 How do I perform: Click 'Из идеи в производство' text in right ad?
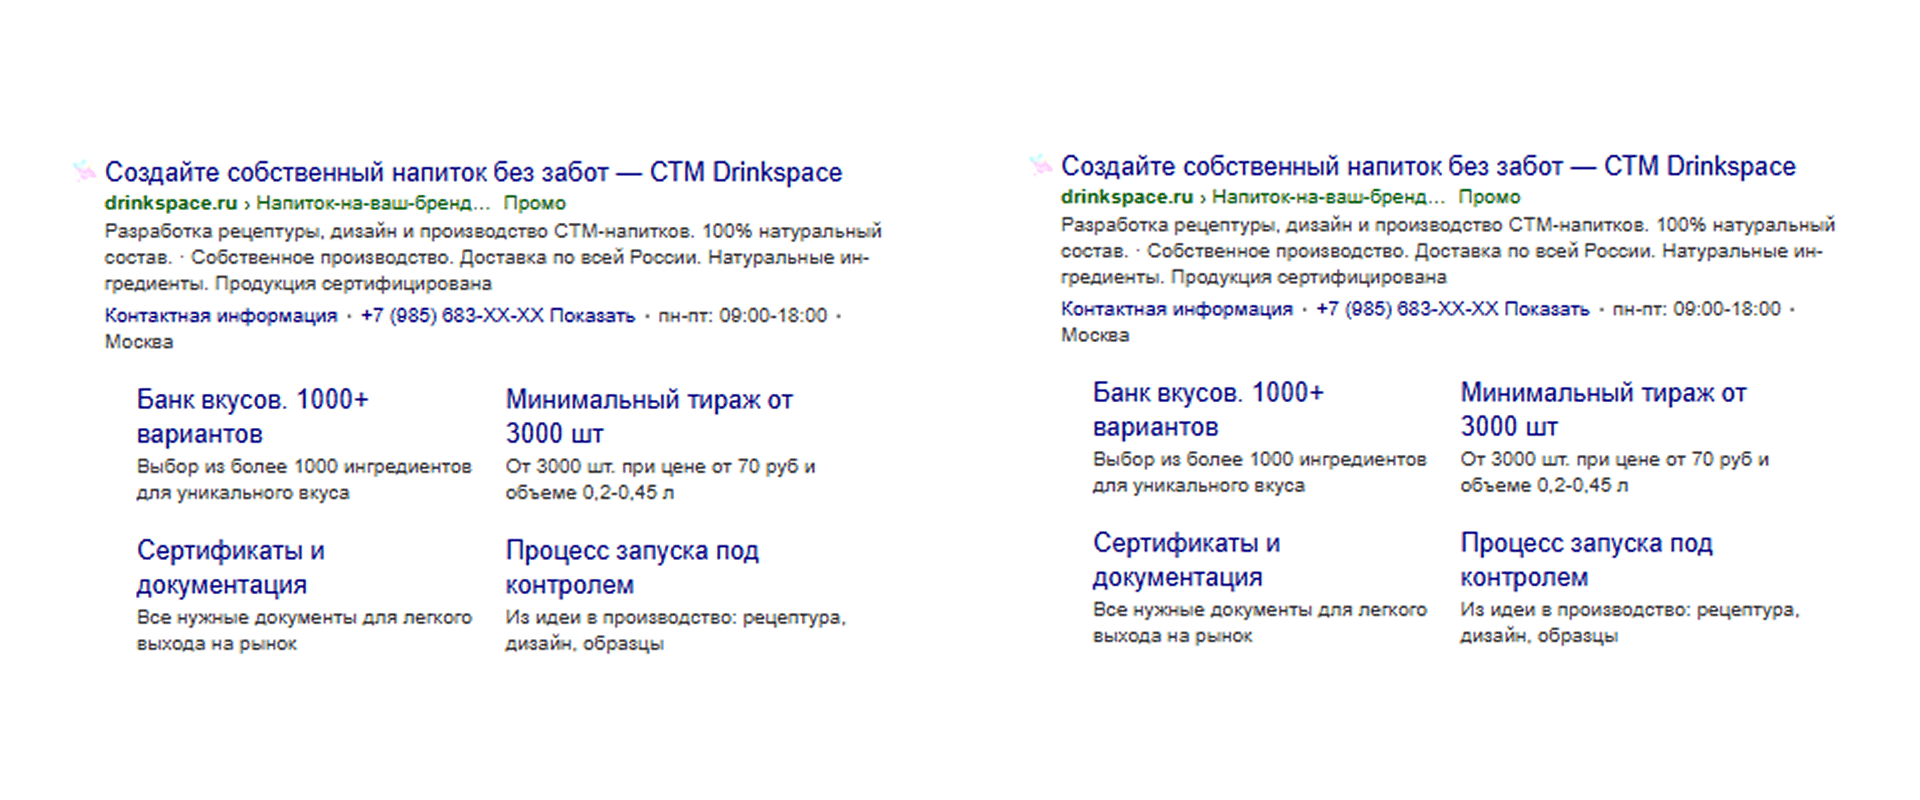coord(1630,623)
